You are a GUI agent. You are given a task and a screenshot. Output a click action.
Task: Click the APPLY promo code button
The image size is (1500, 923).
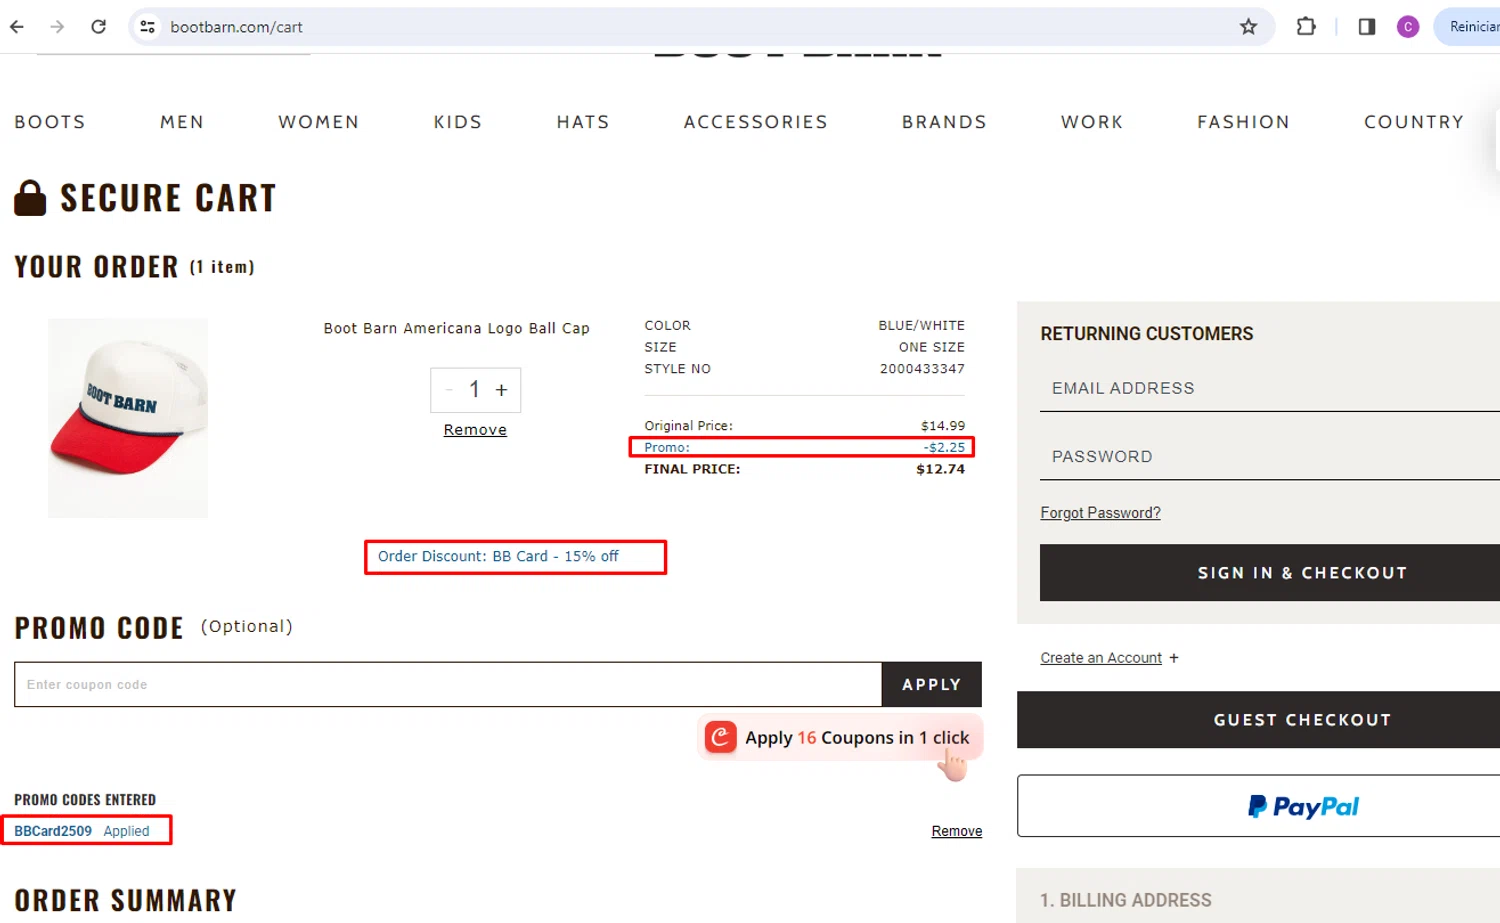click(x=932, y=685)
